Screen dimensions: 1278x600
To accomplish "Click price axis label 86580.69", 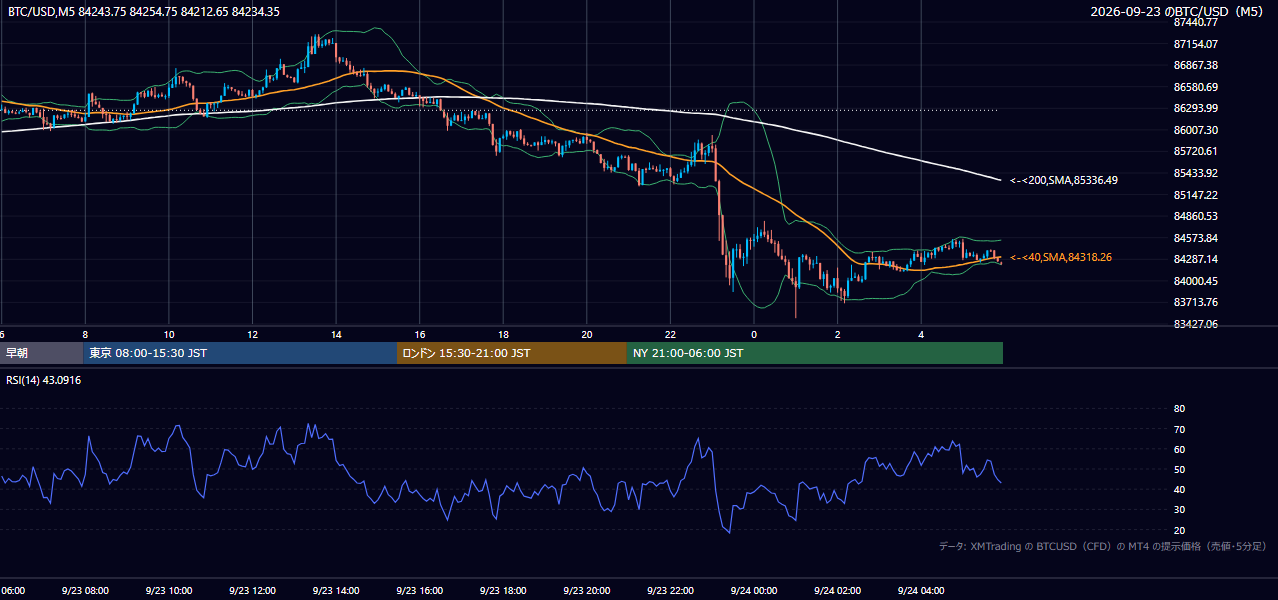I will pyautogui.click(x=1196, y=87).
